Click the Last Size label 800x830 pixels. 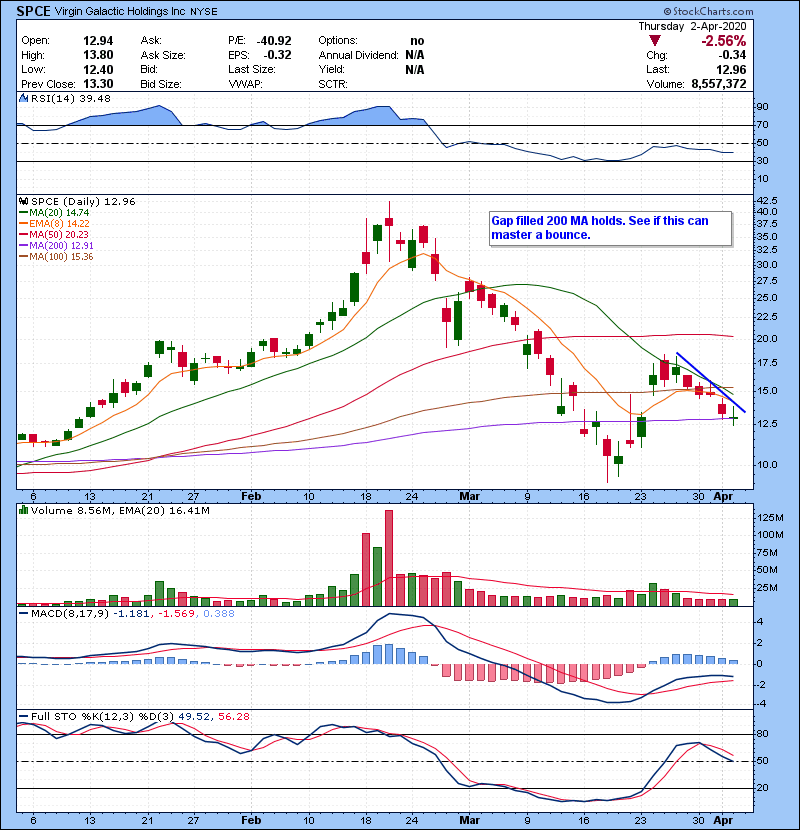coord(252,69)
